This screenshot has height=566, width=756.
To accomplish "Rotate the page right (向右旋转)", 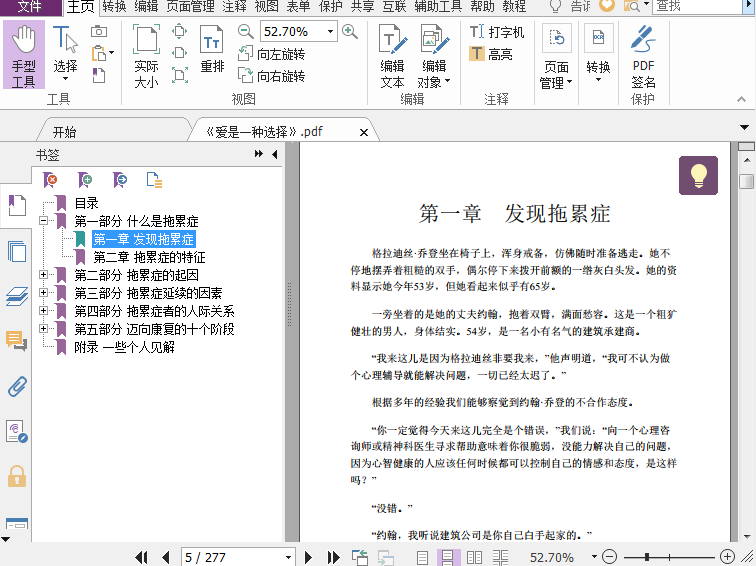I will [x=271, y=76].
